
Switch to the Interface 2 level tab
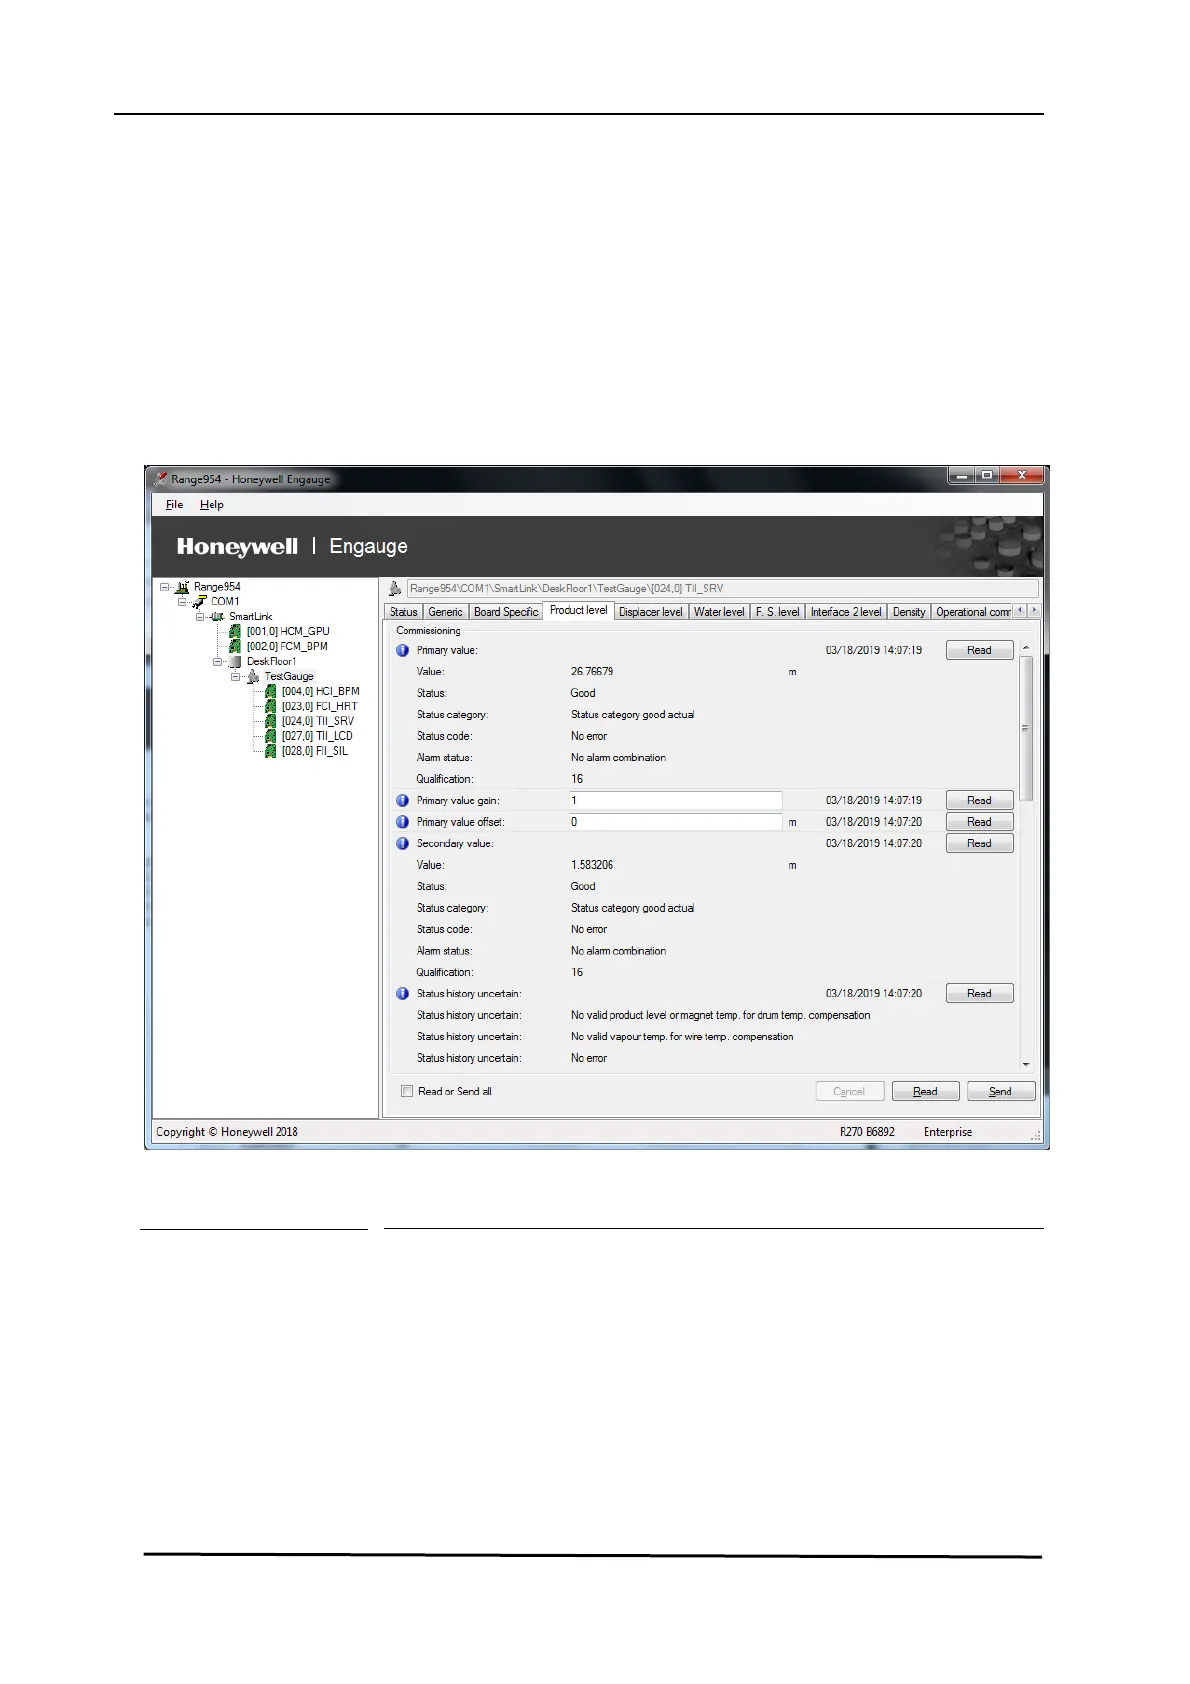point(846,612)
